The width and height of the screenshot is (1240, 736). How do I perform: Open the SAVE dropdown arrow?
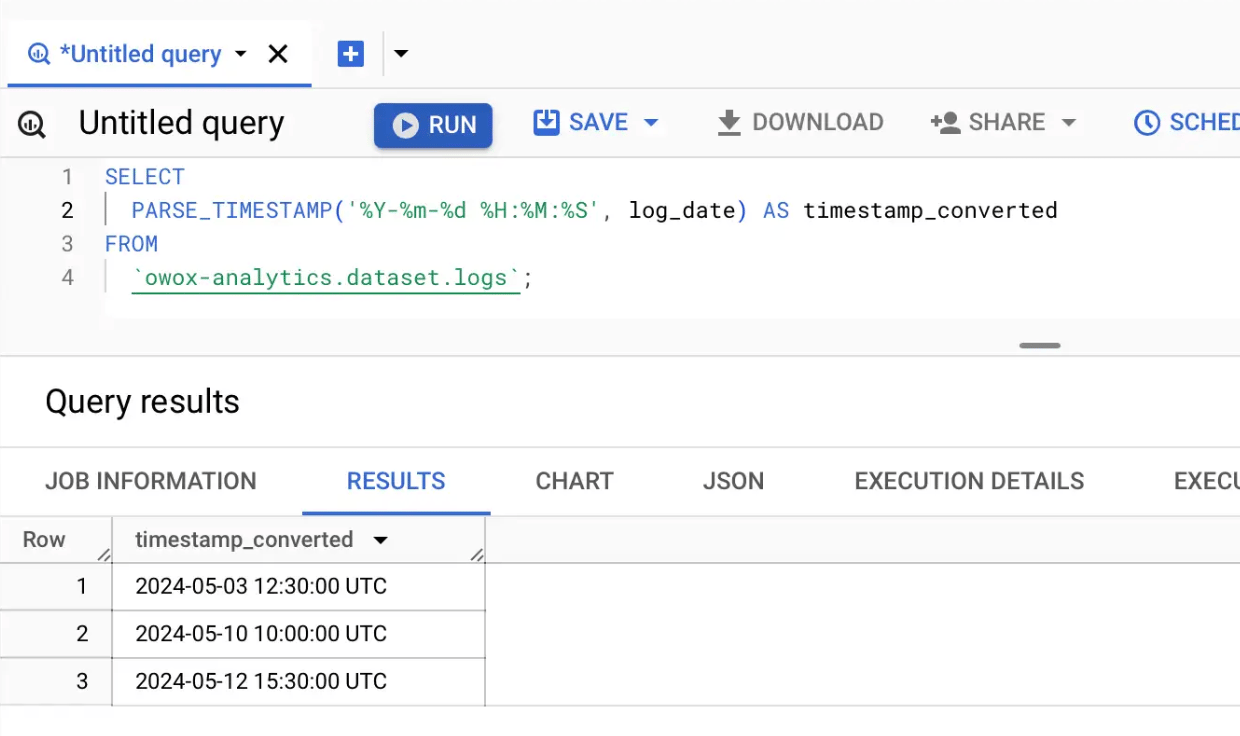click(651, 123)
